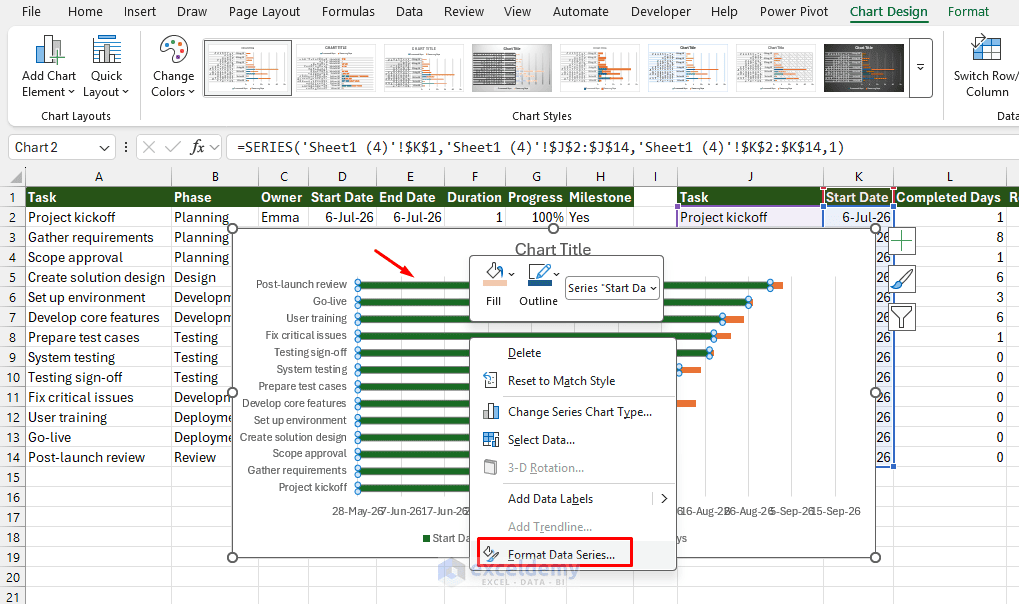Open the Power Pivot tab

click(x=794, y=12)
